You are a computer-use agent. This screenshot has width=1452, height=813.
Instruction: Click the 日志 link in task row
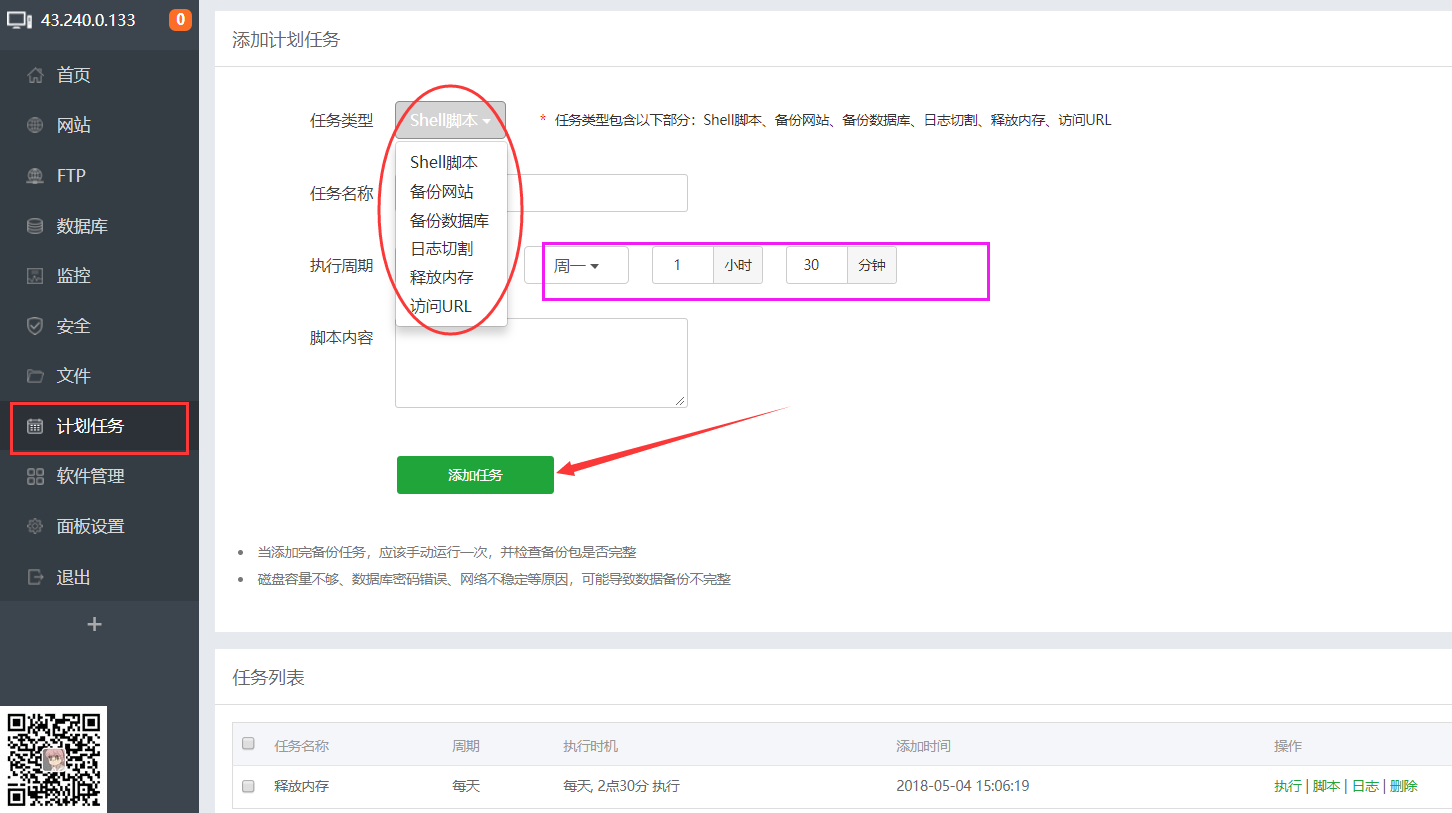pyautogui.click(x=1365, y=786)
